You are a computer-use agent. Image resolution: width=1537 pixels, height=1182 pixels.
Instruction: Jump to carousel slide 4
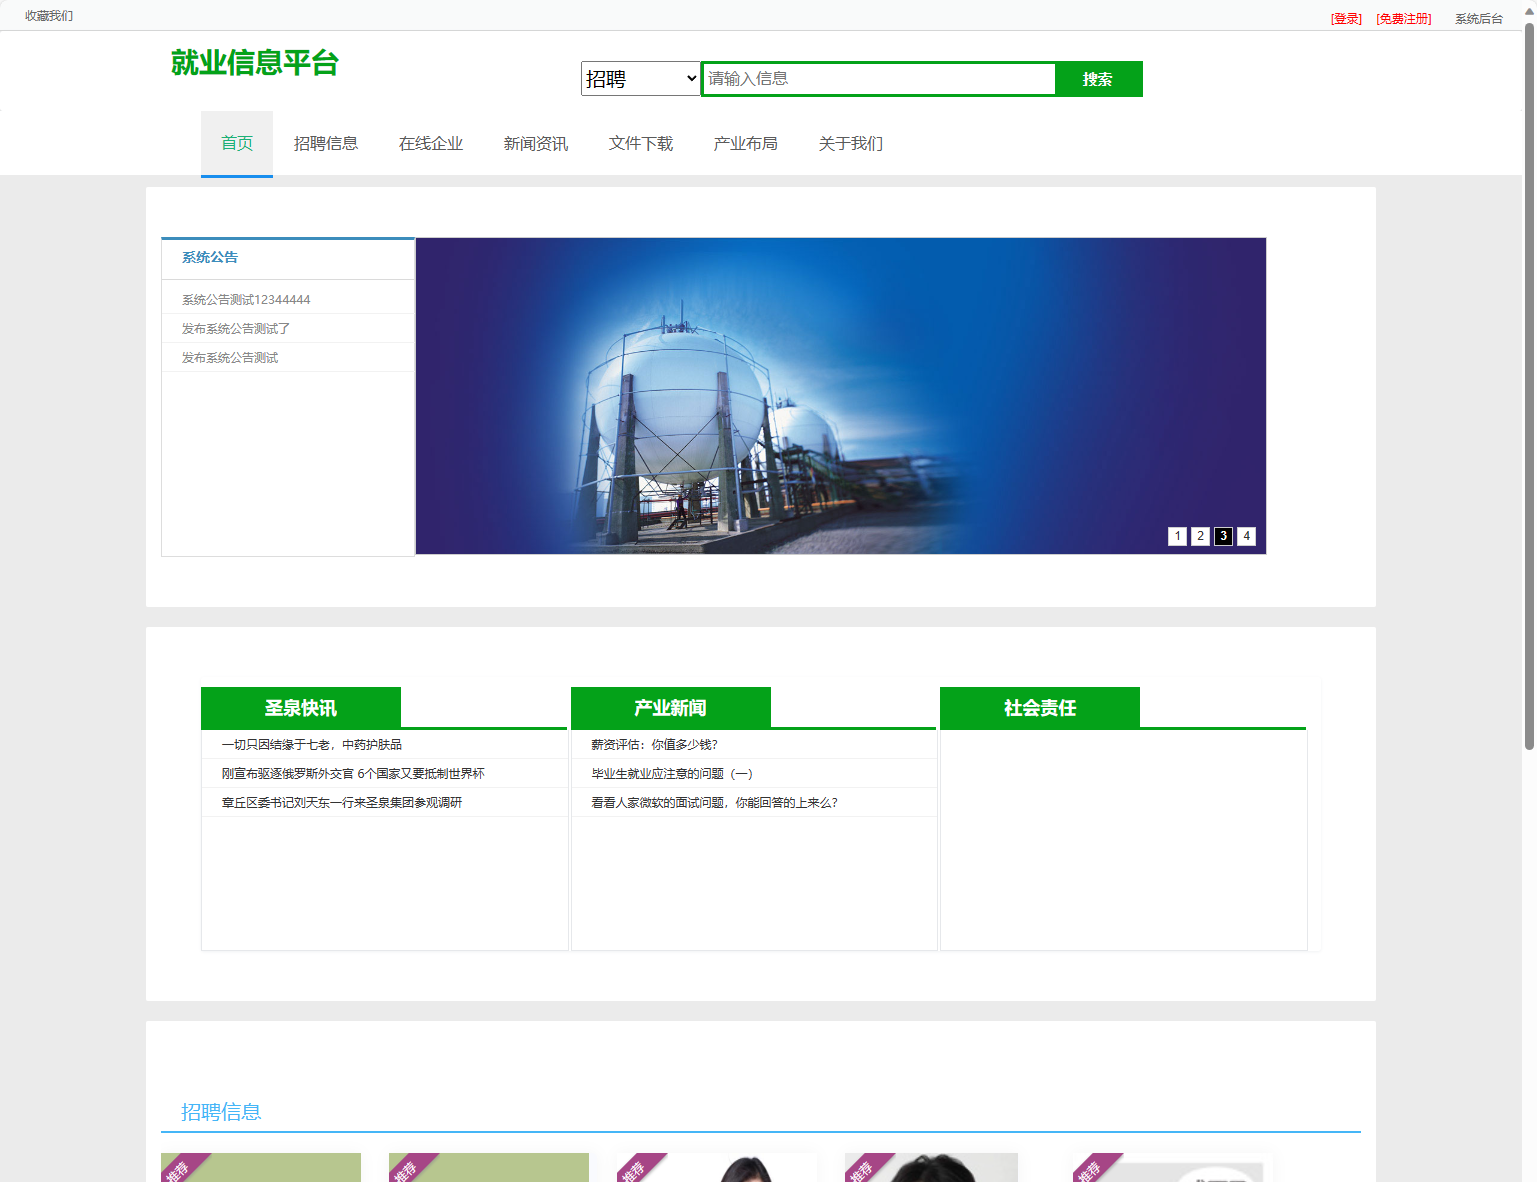tap(1246, 536)
